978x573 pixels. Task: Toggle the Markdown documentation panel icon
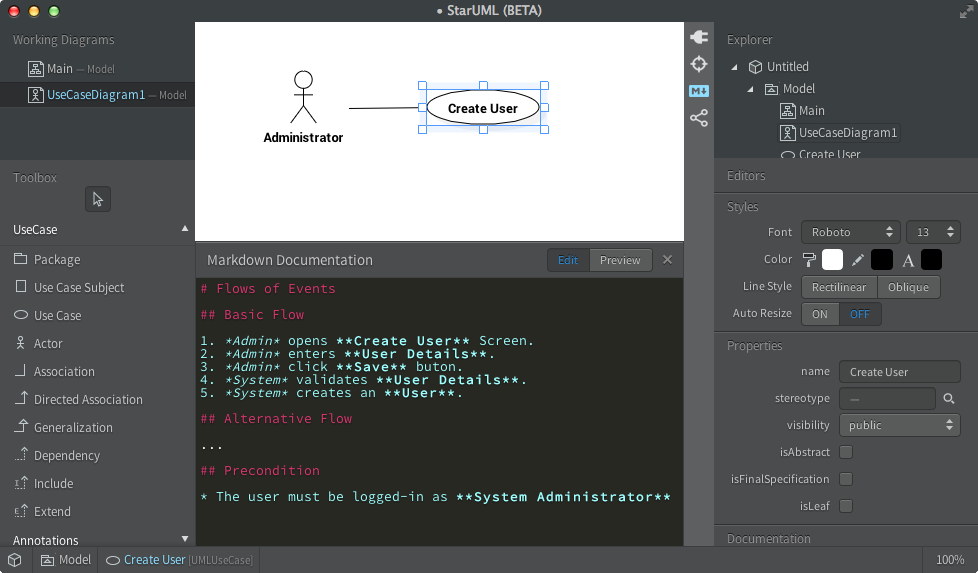coord(698,91)
